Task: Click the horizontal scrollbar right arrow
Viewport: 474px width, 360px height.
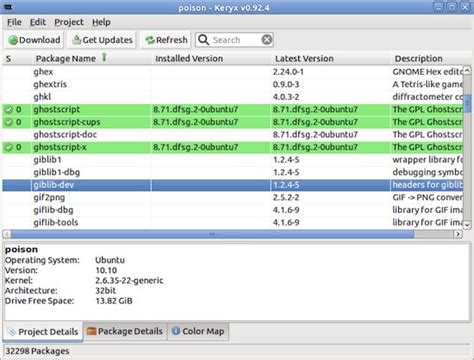Action: pos(458,234)
